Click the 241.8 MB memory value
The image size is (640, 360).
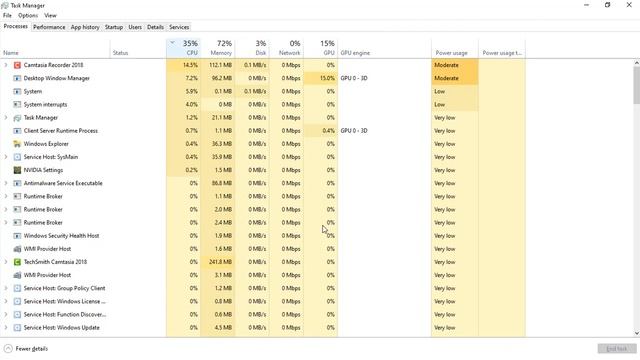[x=220, y=262]
